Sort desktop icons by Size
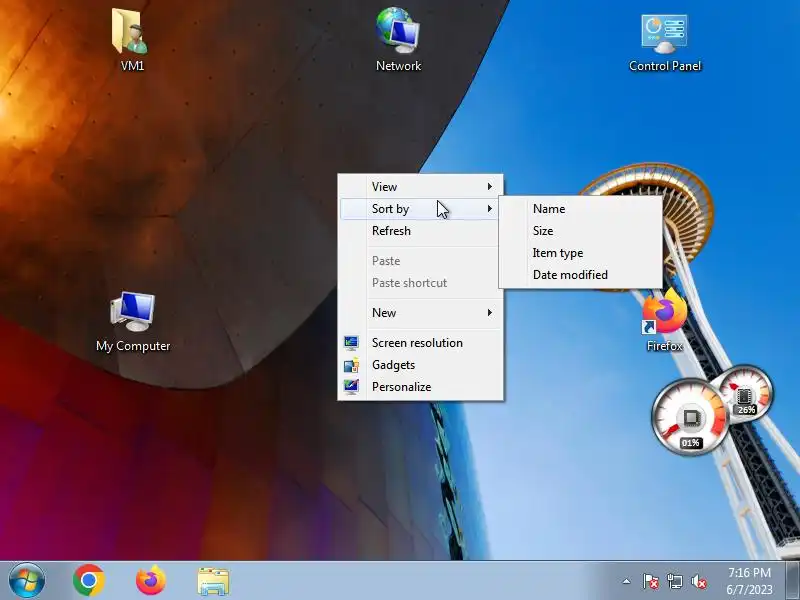This screenshot has width=800, height=600. click(x=581, y=231)
